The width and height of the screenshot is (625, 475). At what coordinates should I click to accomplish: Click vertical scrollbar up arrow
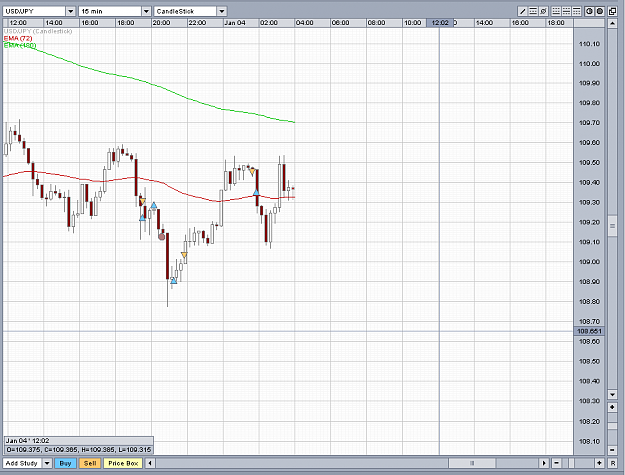tap(613, 24)
